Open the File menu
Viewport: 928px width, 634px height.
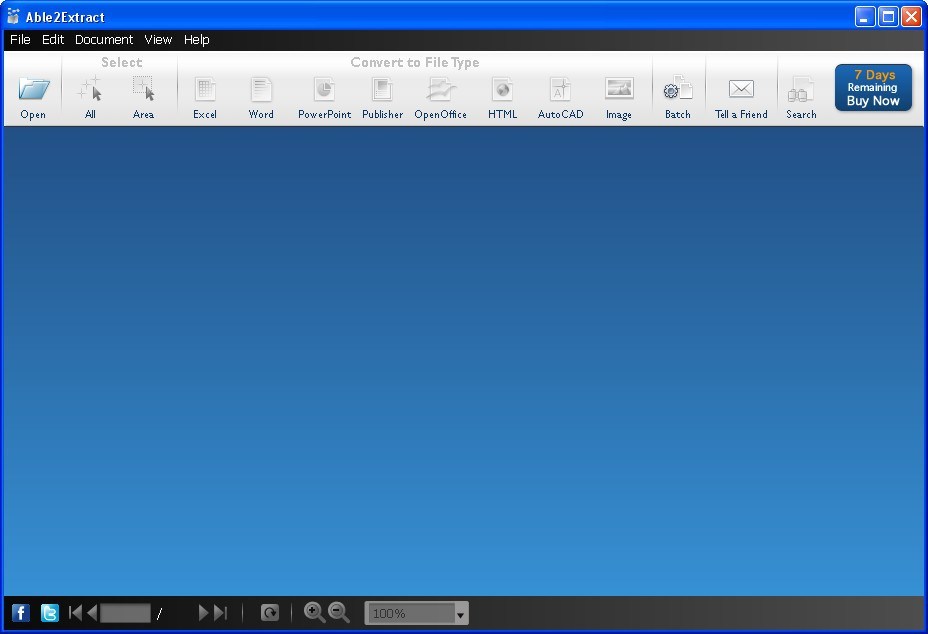coord(20,40)
